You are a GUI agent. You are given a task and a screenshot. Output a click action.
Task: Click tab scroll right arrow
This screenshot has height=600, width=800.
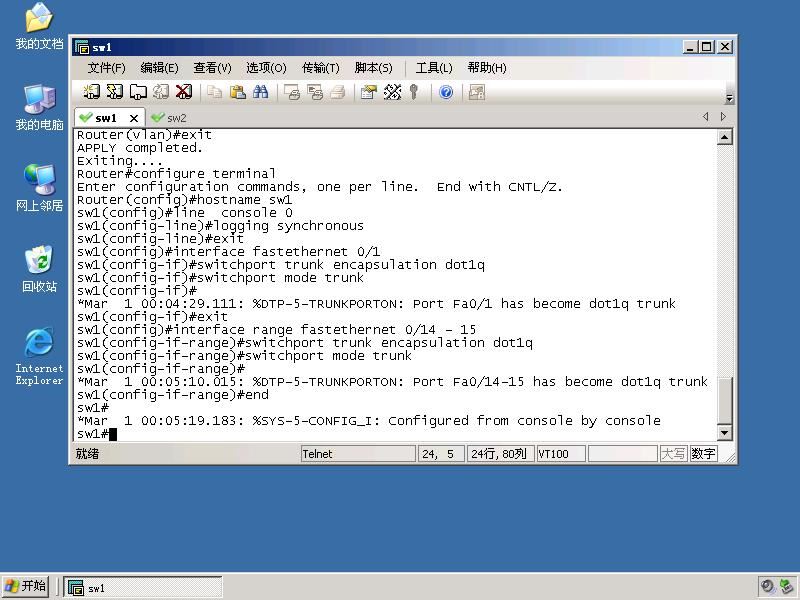[723, 117]
